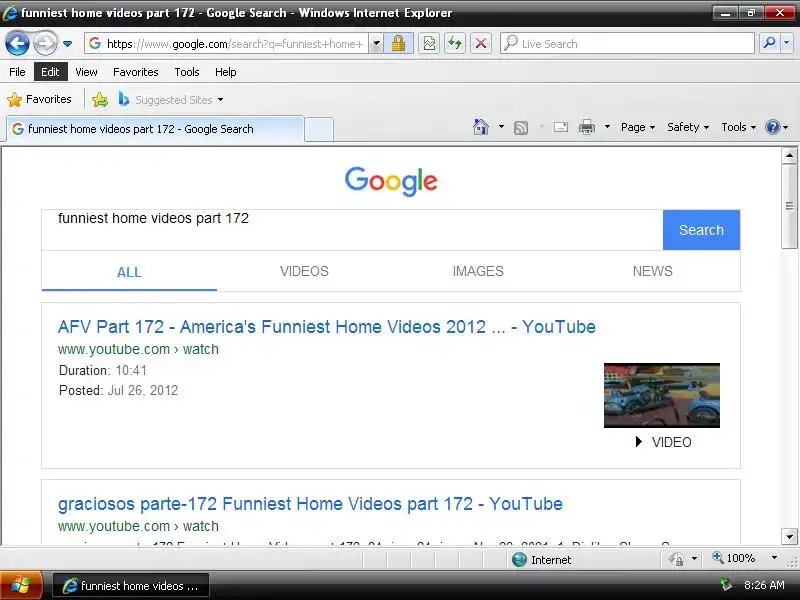The image size is (800, 600).
Task: Open the Page command menu
Action: (x=638, y=127)
